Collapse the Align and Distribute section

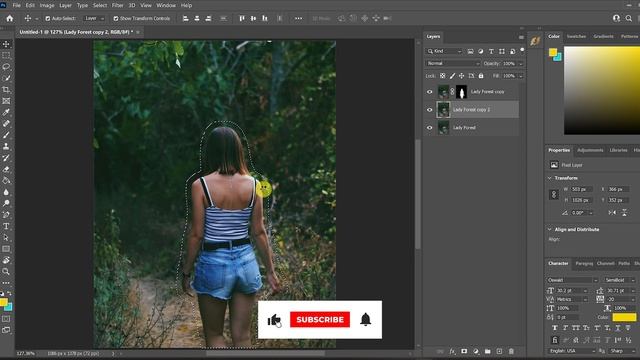550,229
